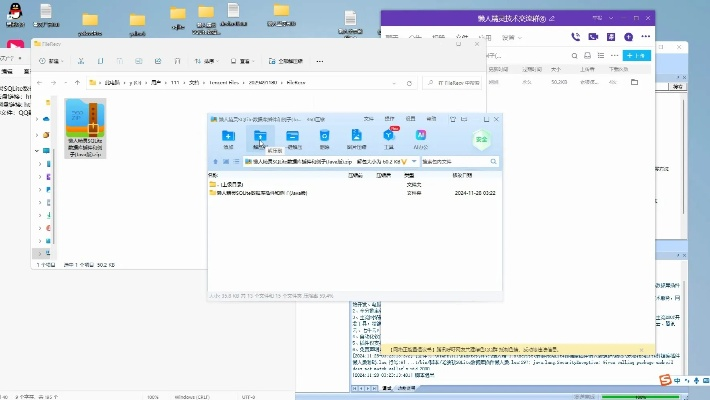The height and width of the screenshot is (400, 710).
Task: Open the 帮助 menu in archive window
Action: coord(431,119)
